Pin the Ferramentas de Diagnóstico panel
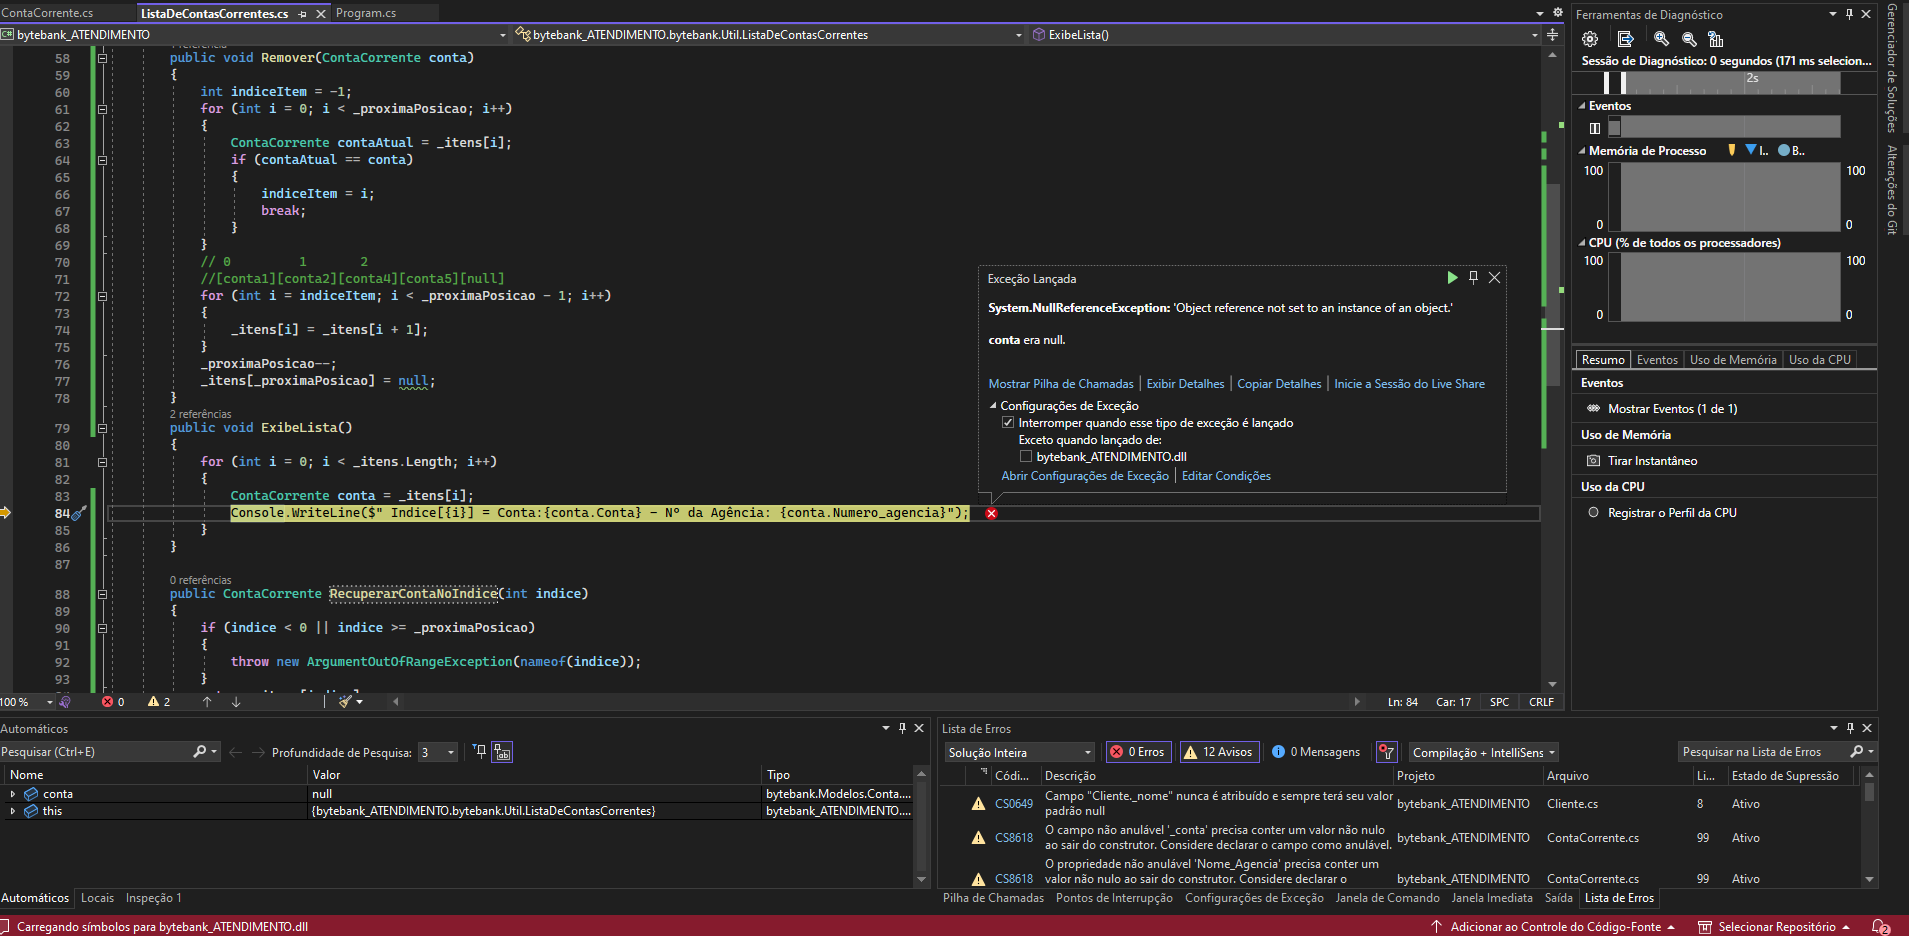The width and height of the screenshot is (1909, 936). tap(1849, 14)
